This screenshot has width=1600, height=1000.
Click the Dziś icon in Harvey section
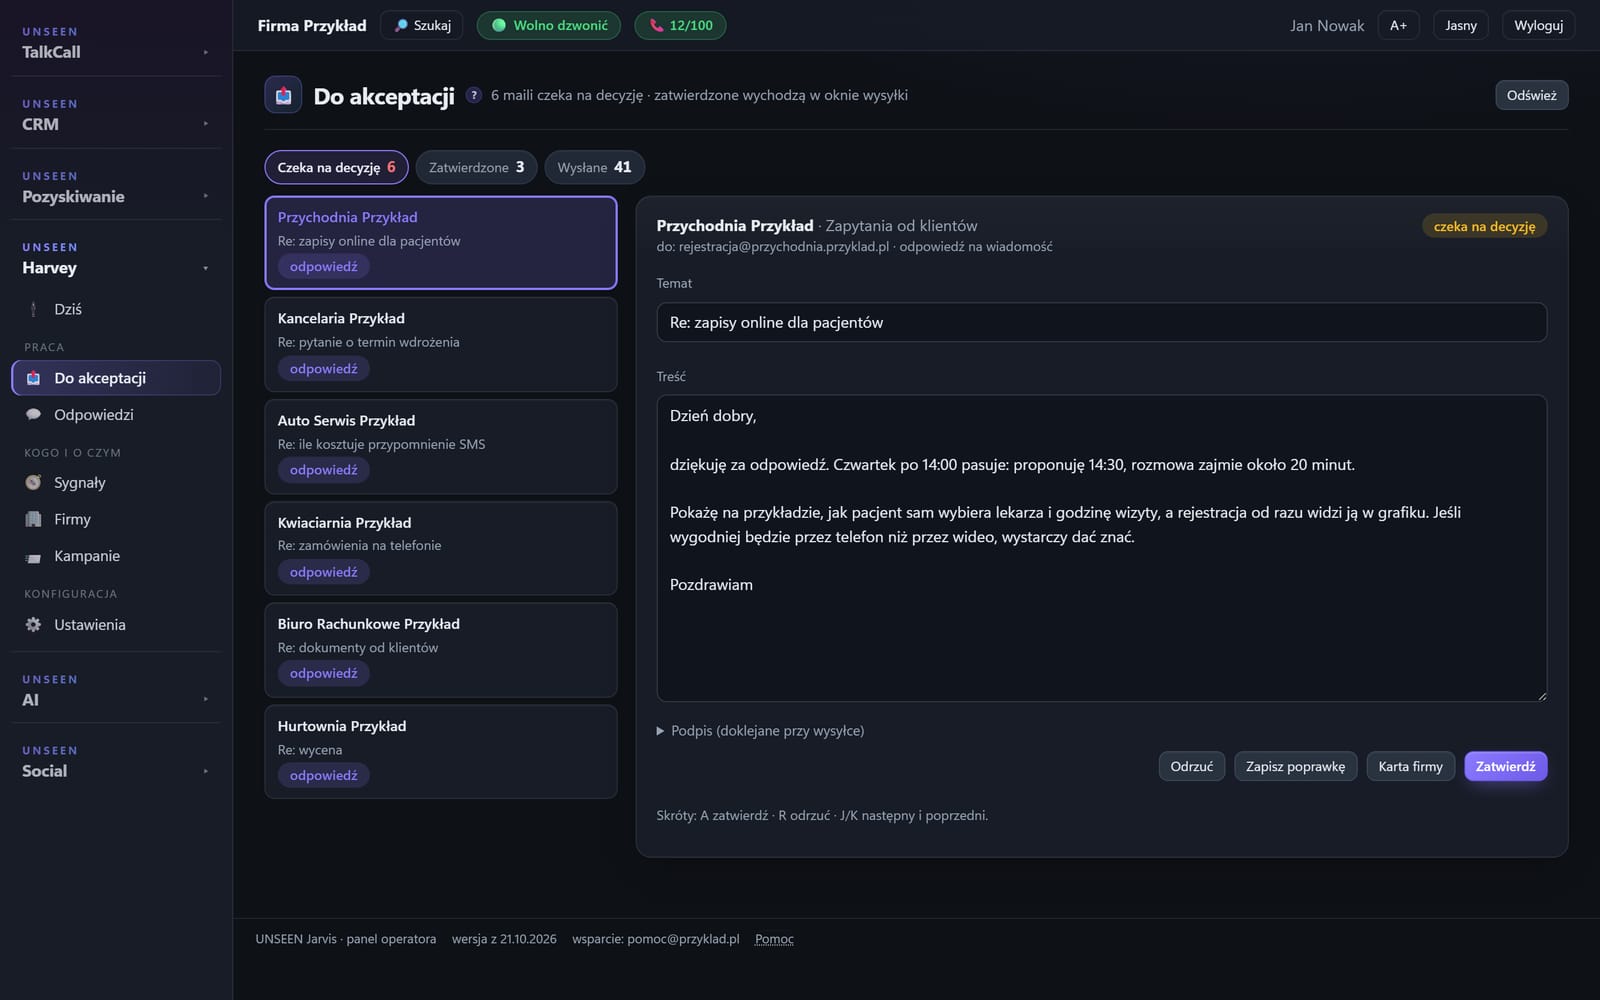pos(34,309)
